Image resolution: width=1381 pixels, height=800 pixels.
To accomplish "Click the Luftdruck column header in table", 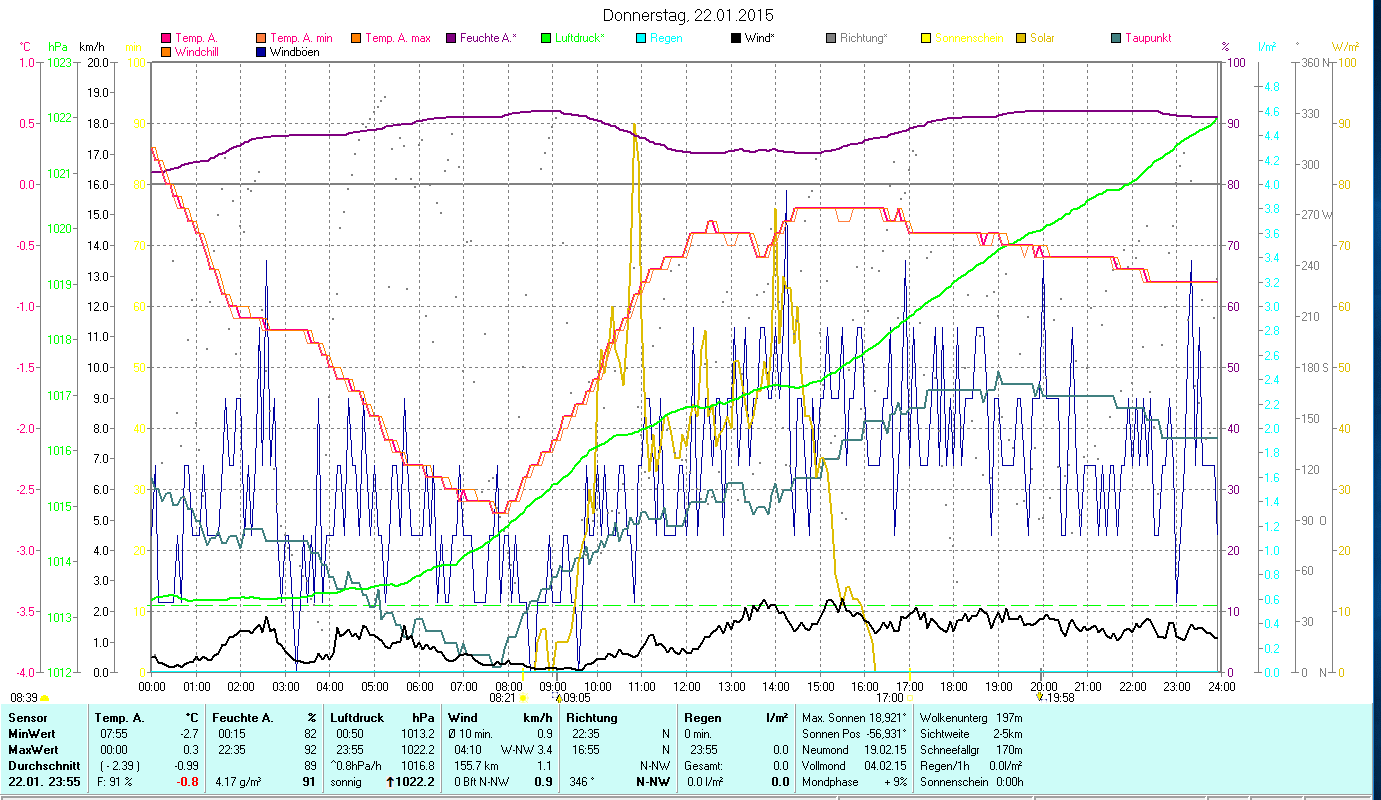I will (356, 718).
